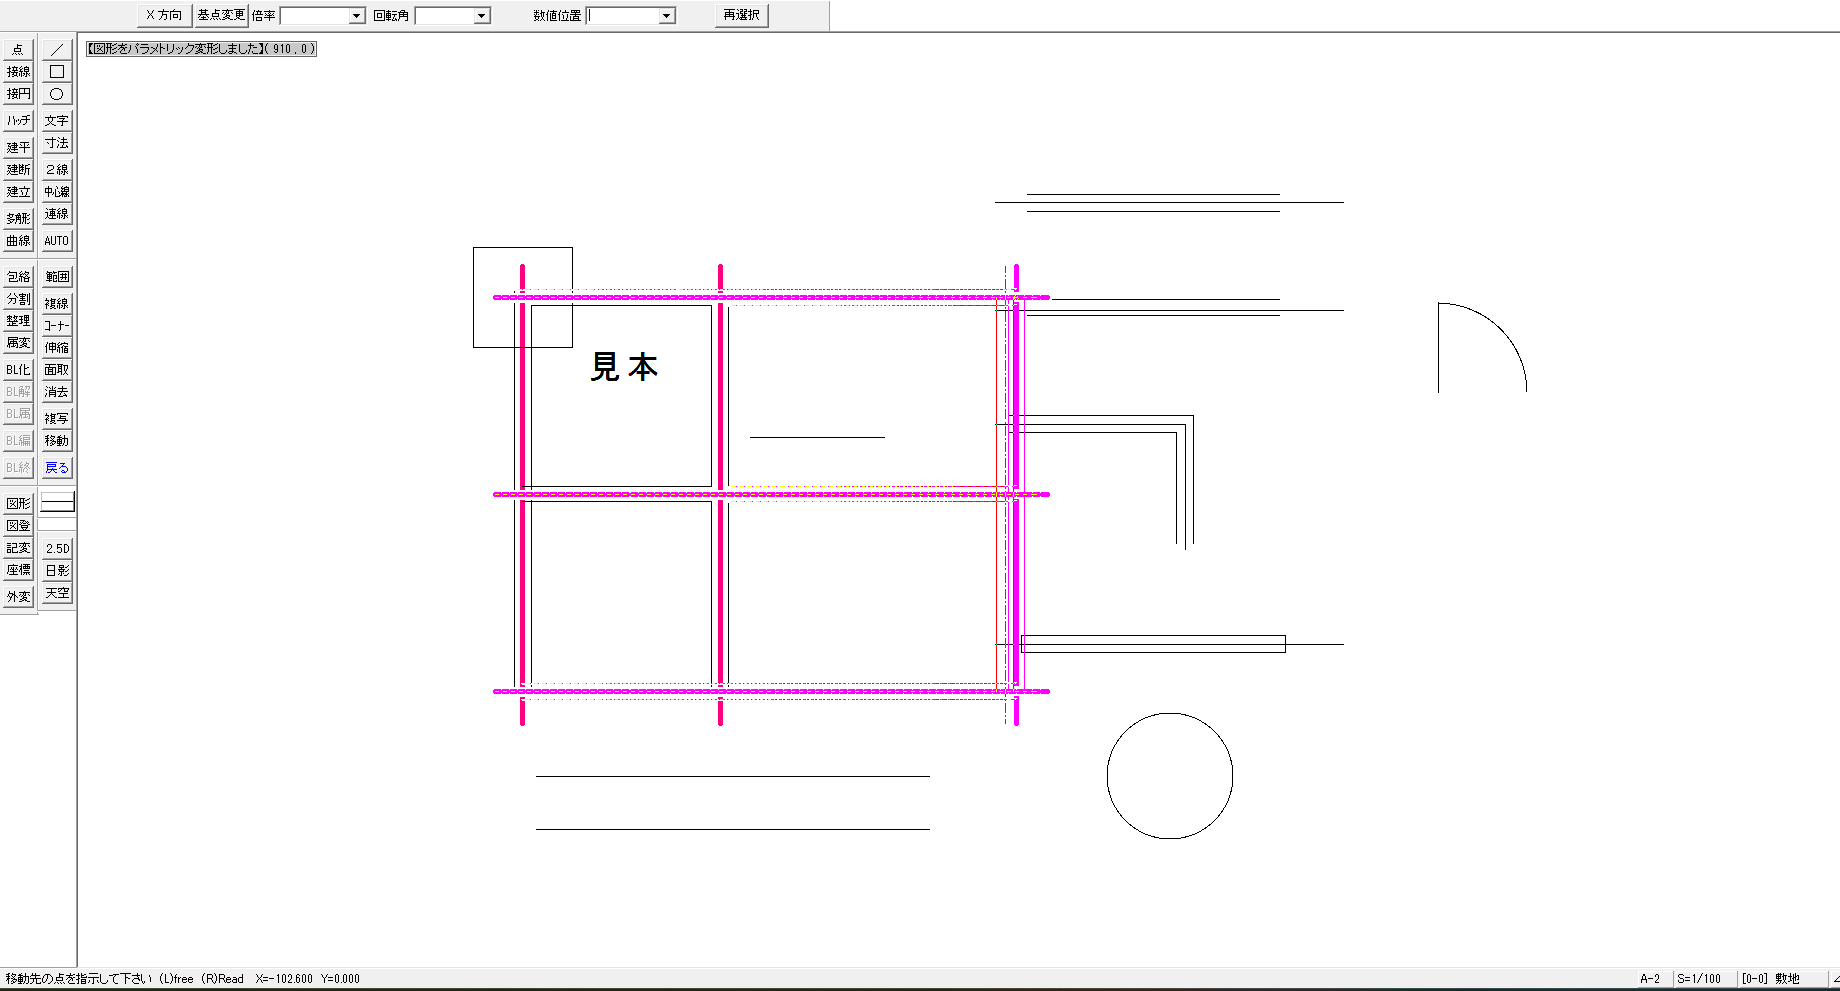The height and width of the screenshot is (991, 1840).
Task: Toggle the X方向 direction constraint button
Action: [164, 15]
